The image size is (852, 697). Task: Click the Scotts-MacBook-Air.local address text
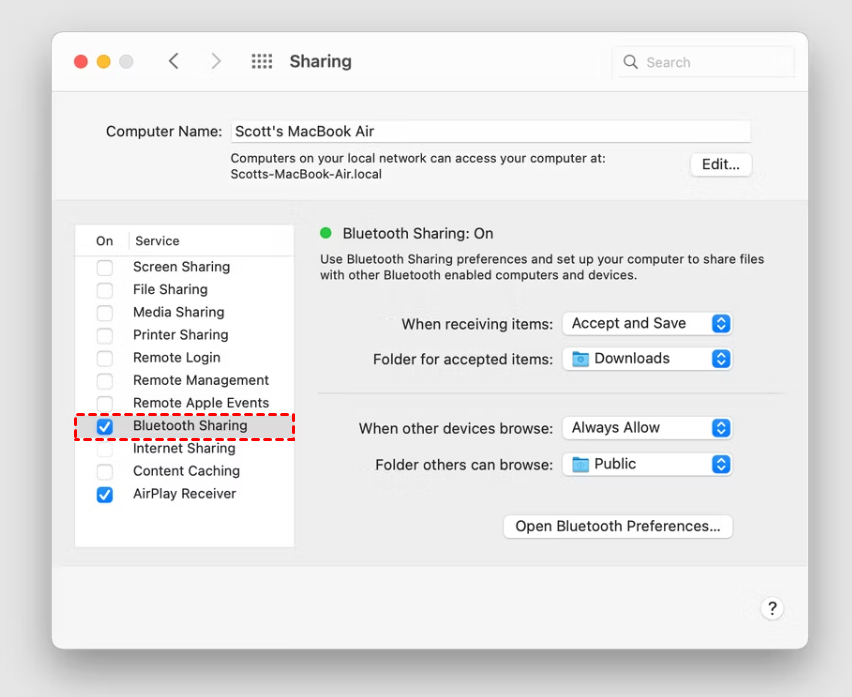pos(306,174)
